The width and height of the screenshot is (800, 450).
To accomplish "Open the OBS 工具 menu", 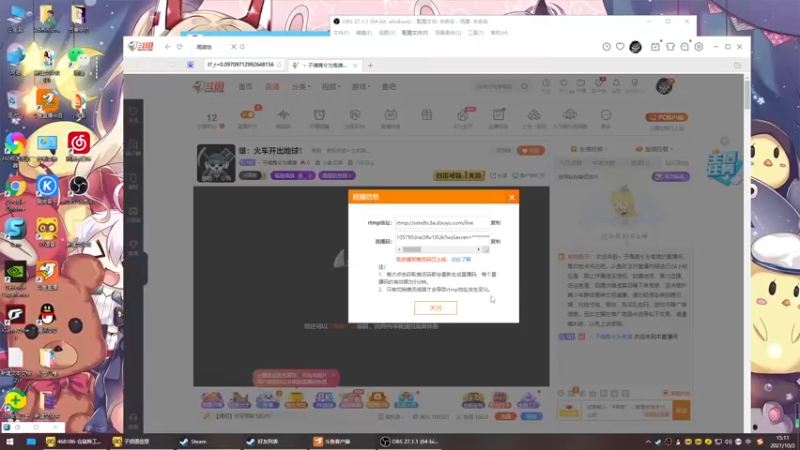I will click(x=476, y=33).
